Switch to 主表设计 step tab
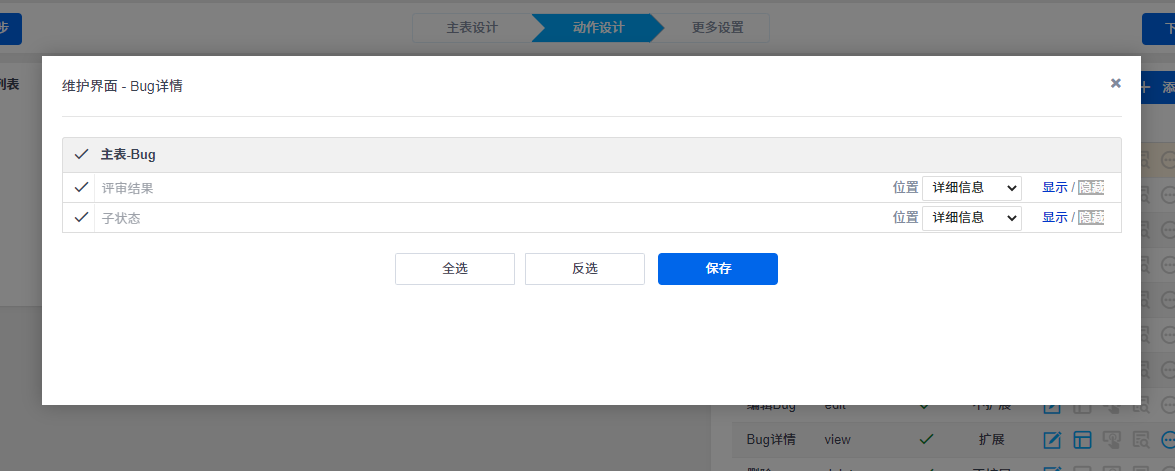The image size is (1175, 471). (472, 28)
